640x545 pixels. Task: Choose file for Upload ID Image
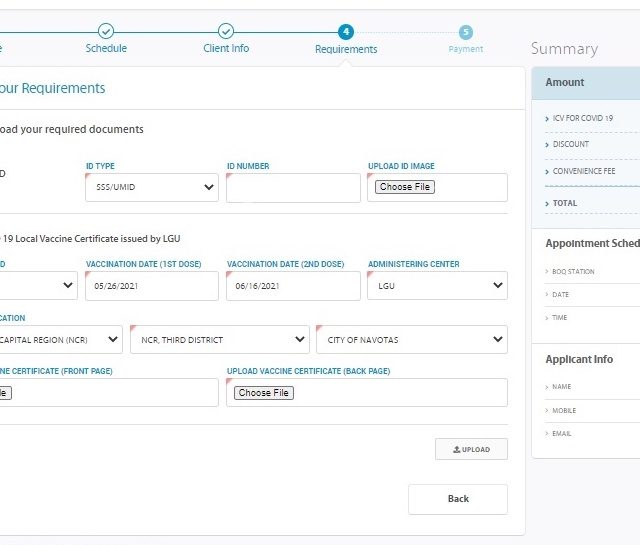tap(405, 187)
